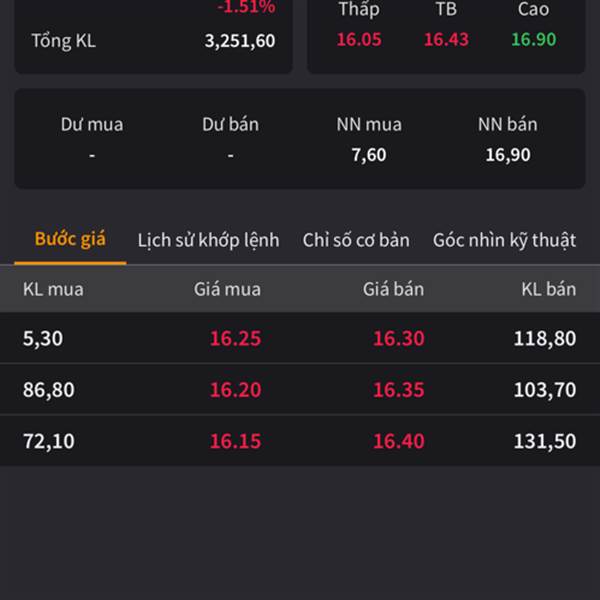Tap the 16.05 Thấp low price
This screenshot has width=600, height=600.
359,39
